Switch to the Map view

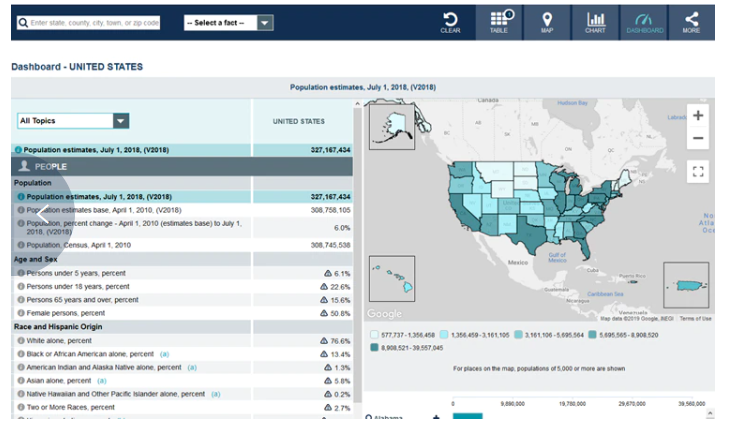[547, 22]
